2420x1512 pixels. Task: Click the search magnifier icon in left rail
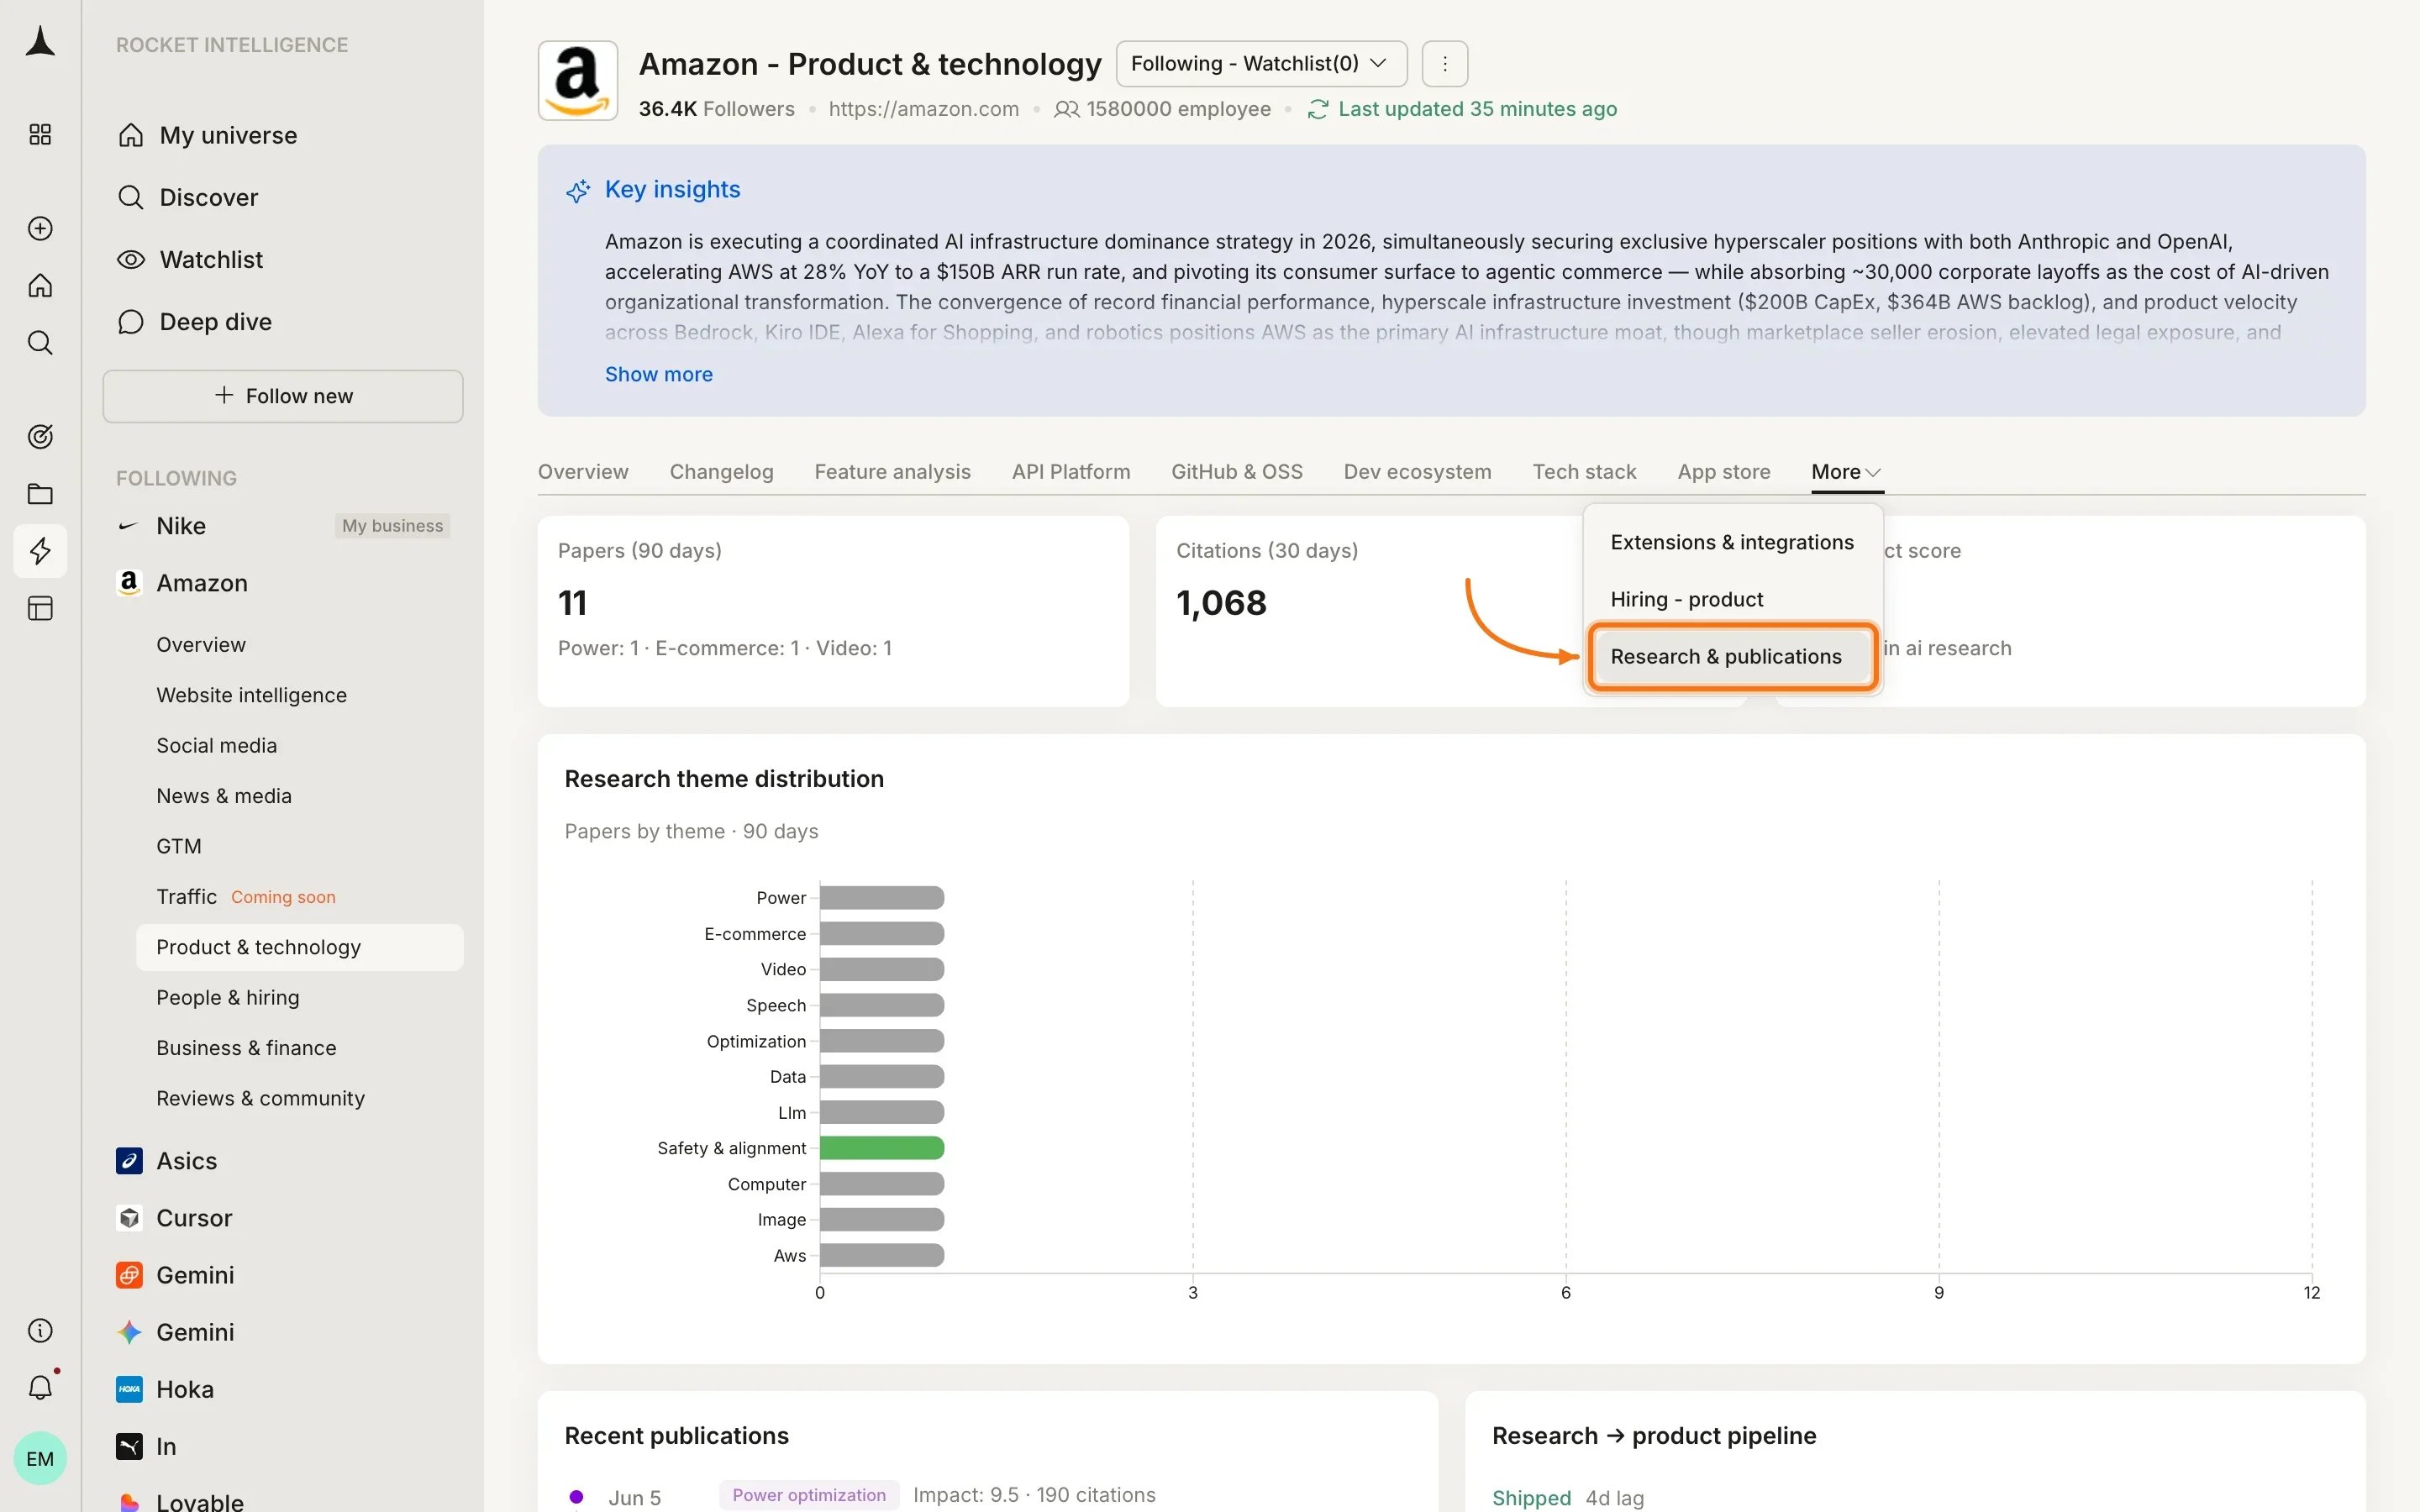(x=40, y=343)
